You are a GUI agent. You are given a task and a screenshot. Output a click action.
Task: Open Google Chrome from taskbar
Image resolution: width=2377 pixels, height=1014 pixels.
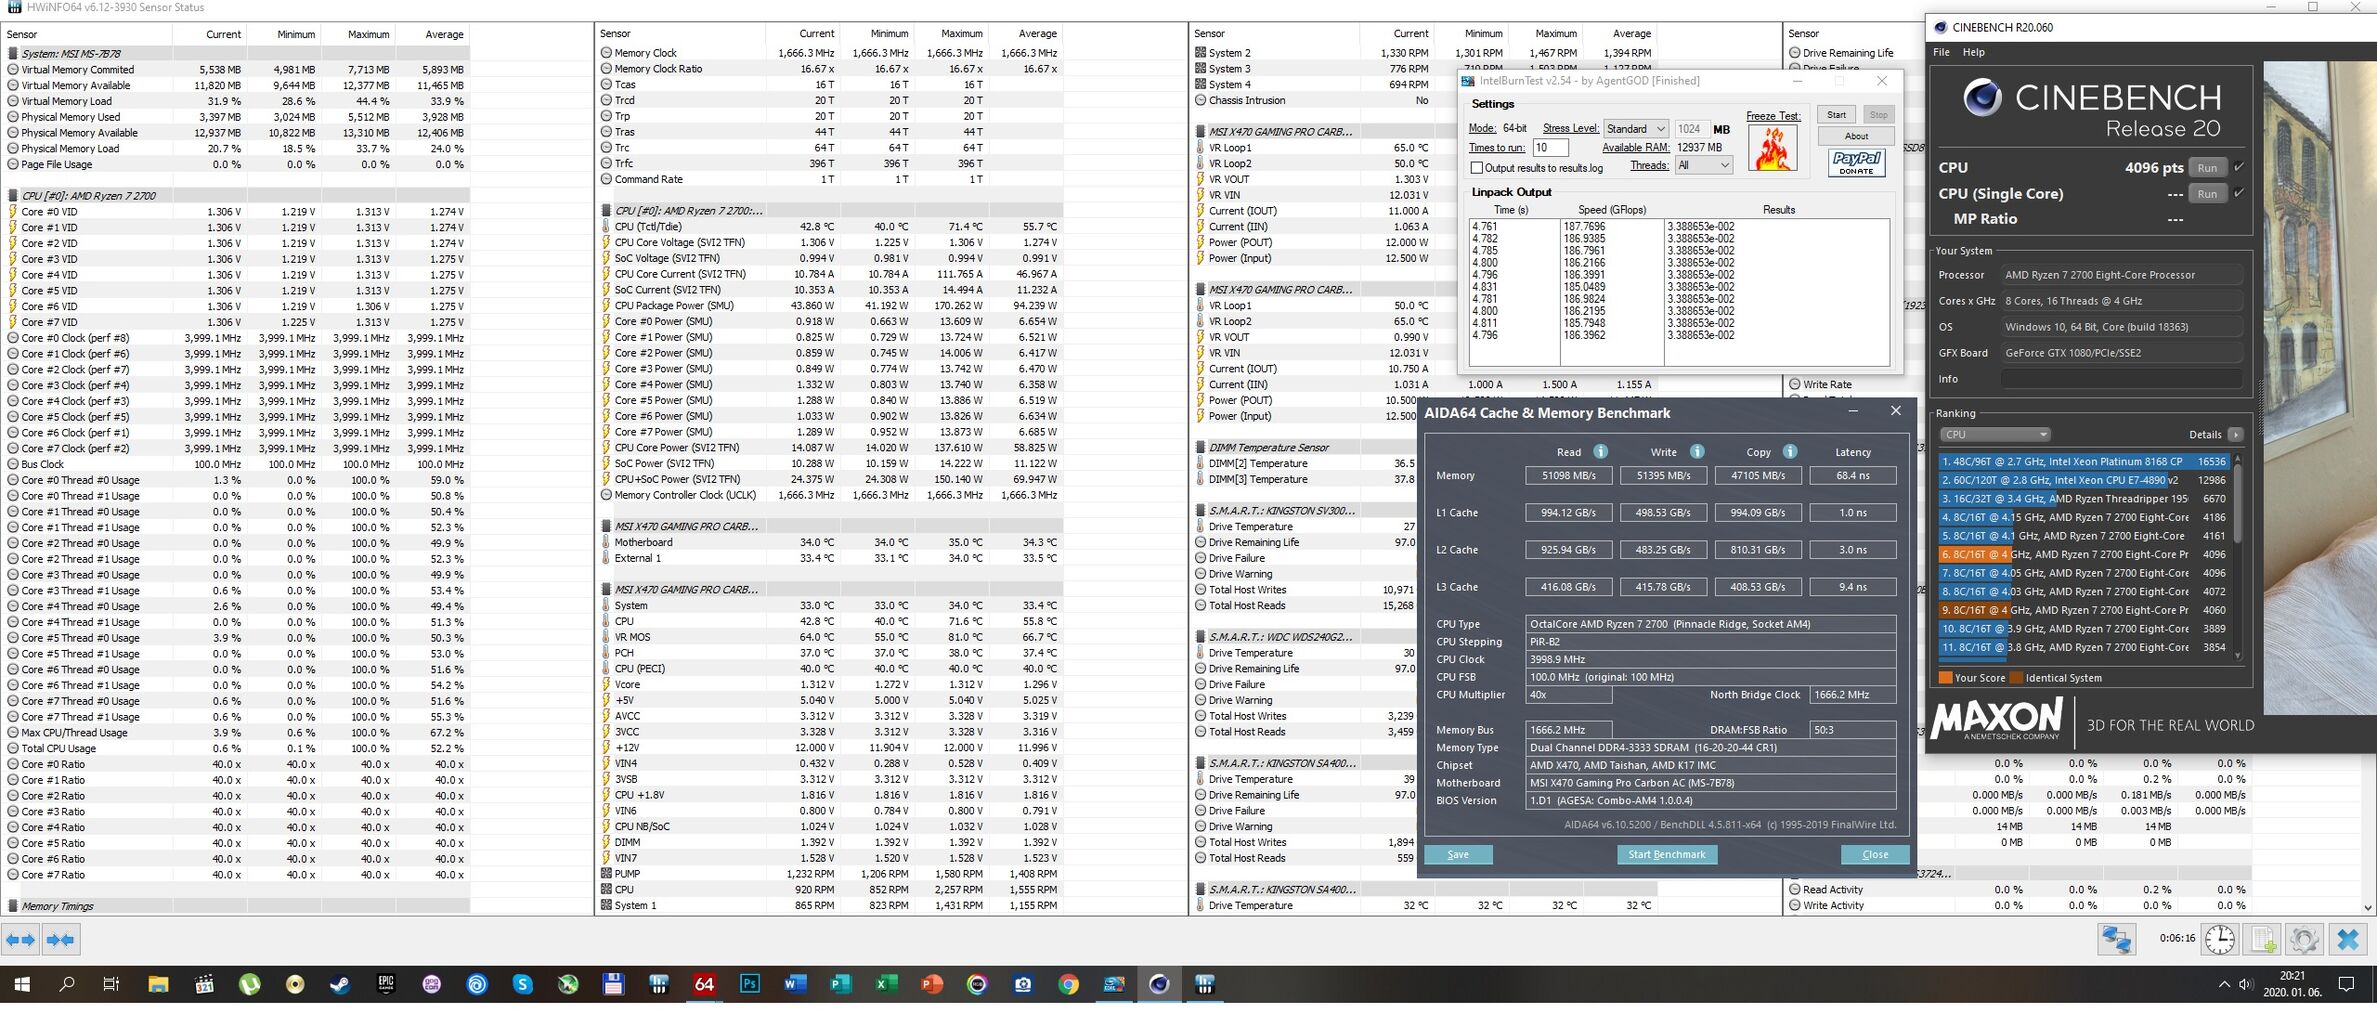click(1068, 984)
